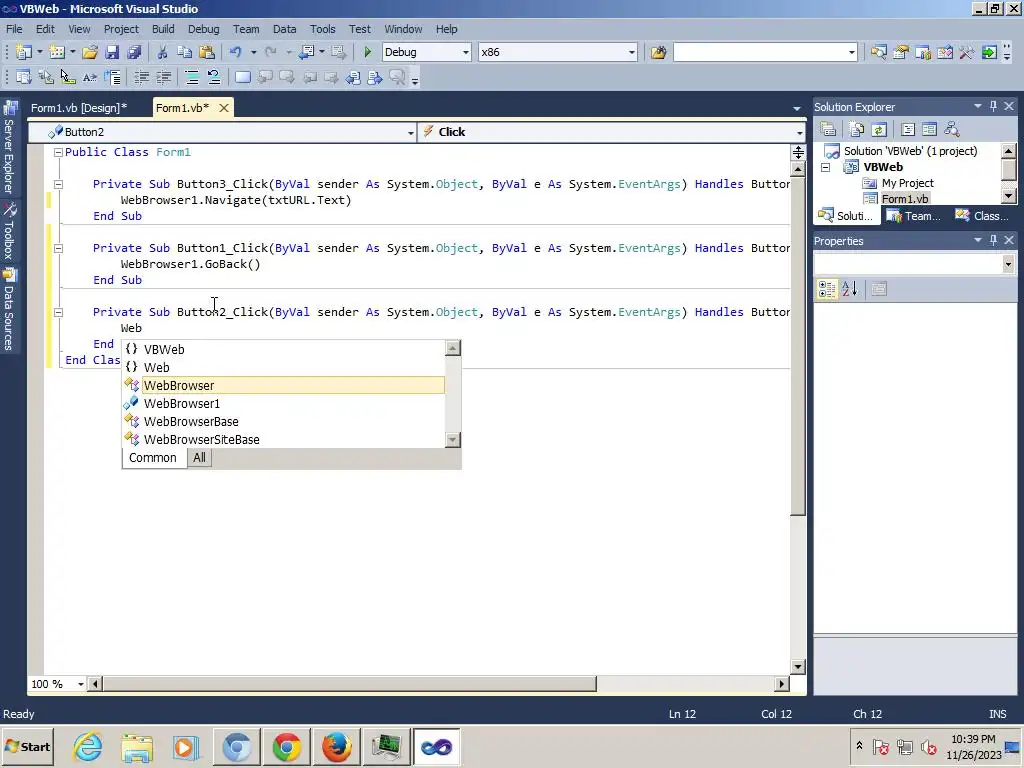Open the Server Explorer side tab
The width and height of the screenshot is (1024, 768).
click(9, 149)
